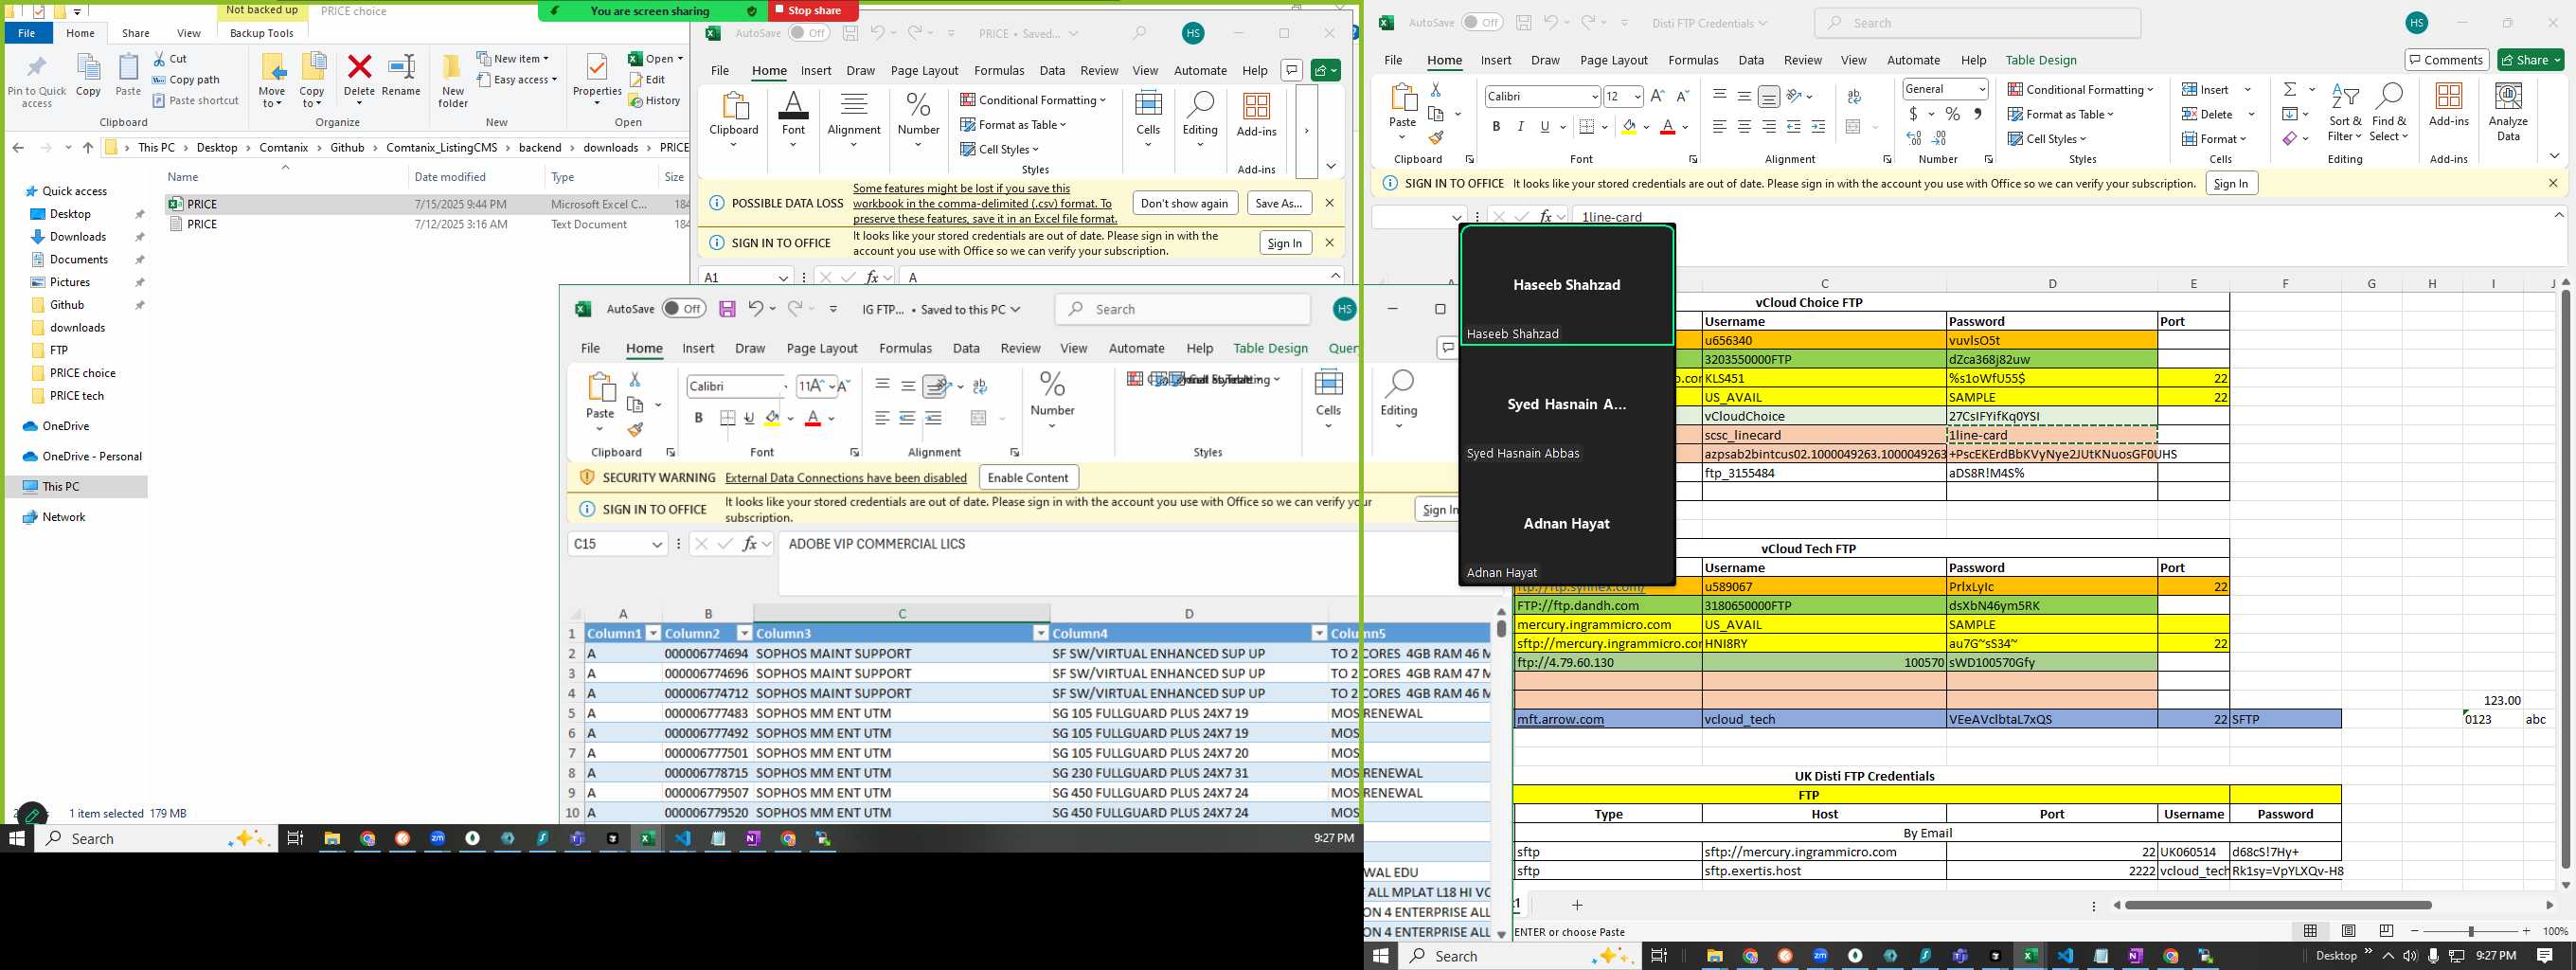This screenshot has width=2576, height=970.
Task: Open Add-ins in Disti FTP Credentials ribbon
Action: click(2449, 105)
